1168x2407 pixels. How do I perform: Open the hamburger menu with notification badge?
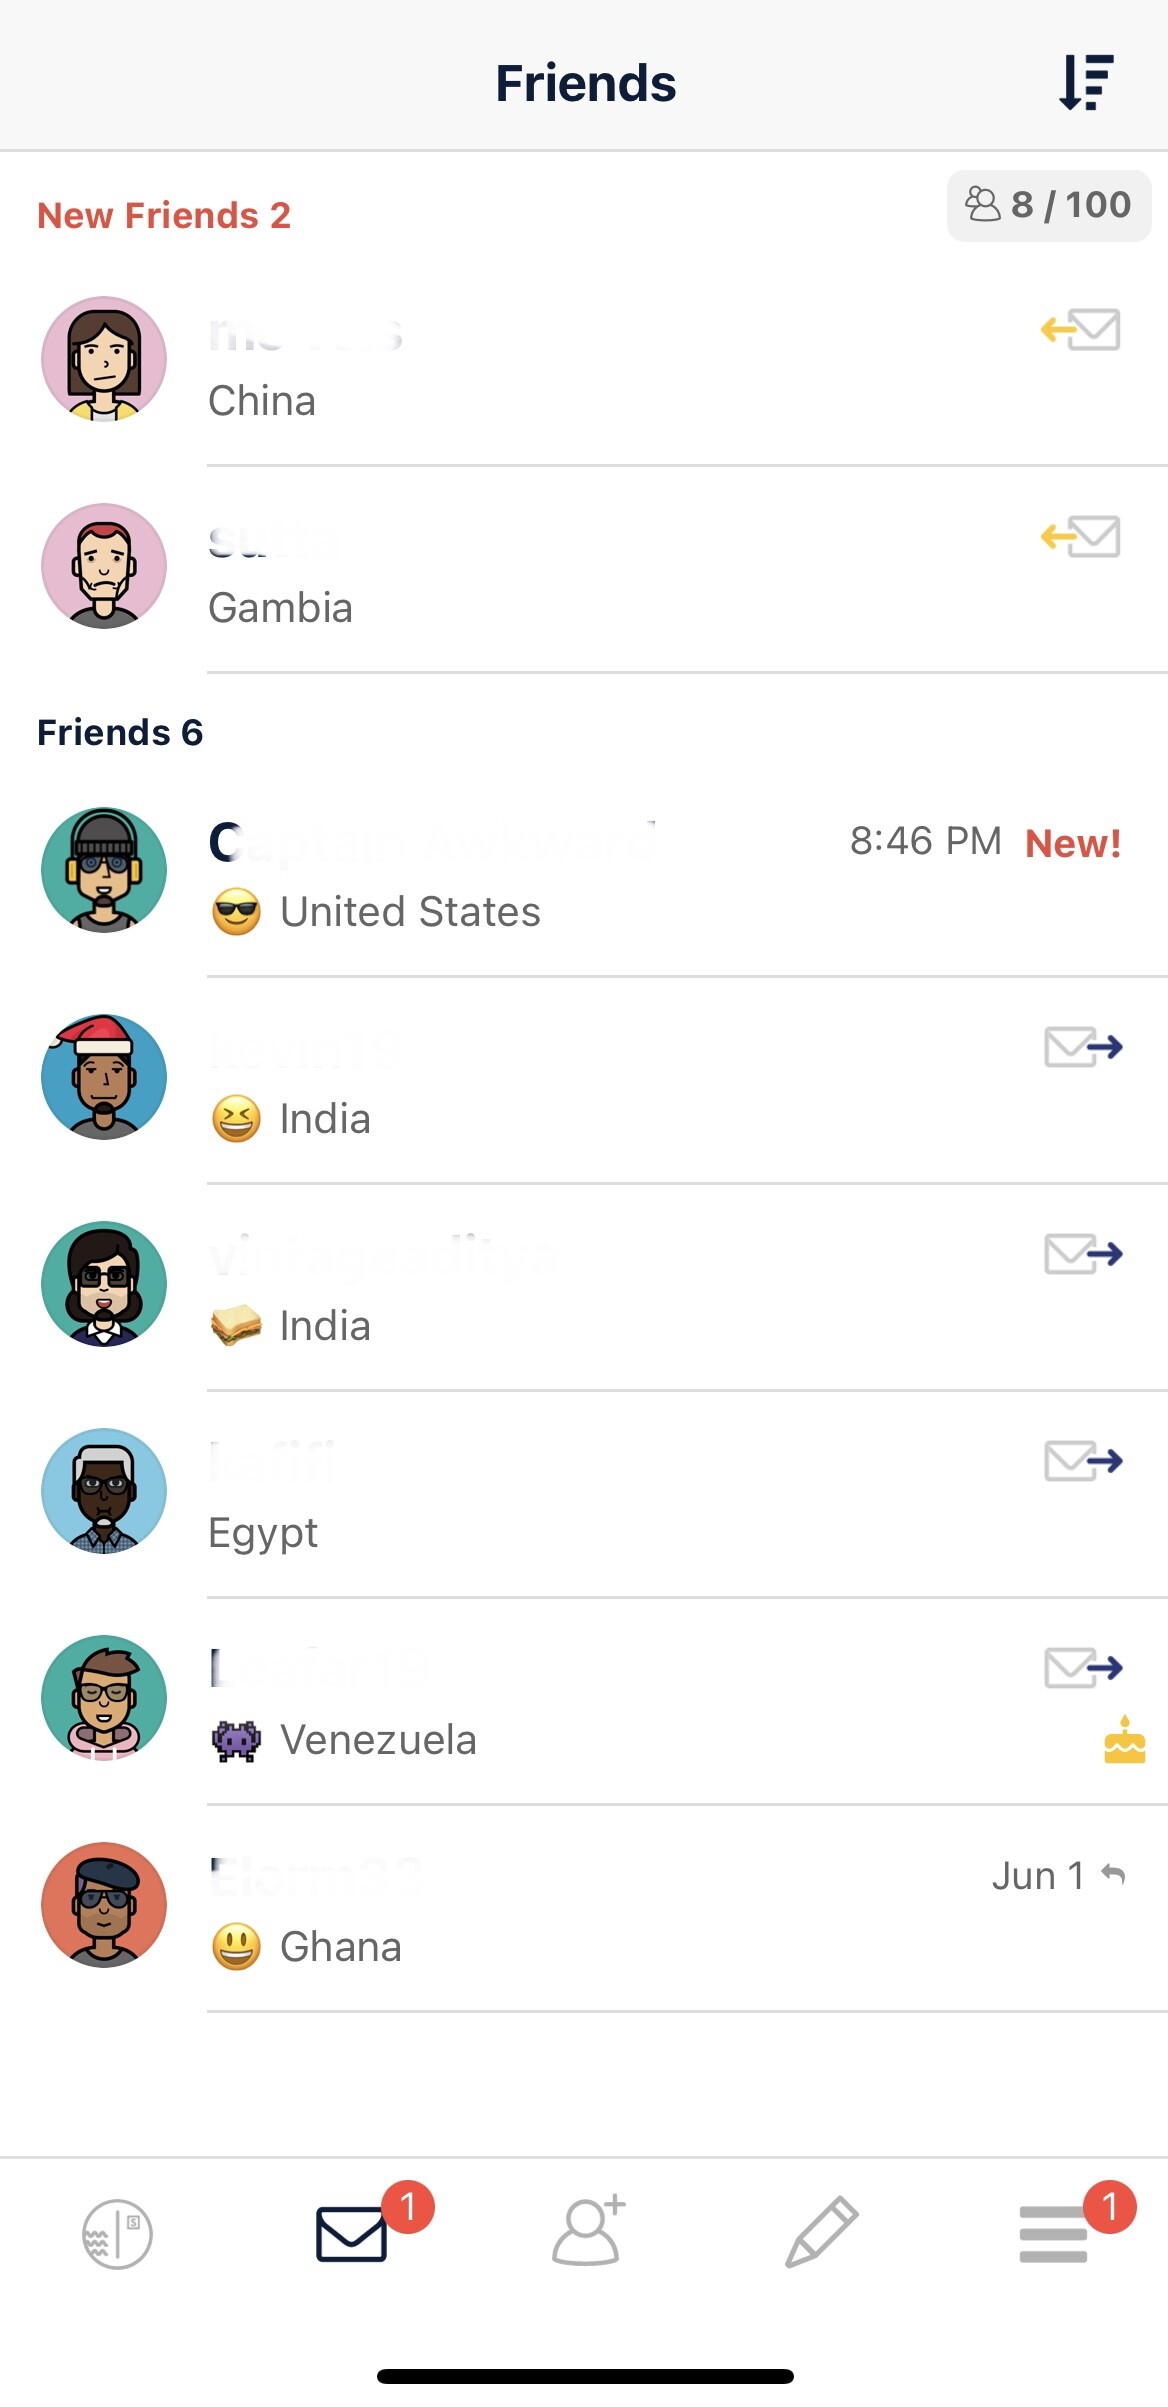tap(1054, 2234)
